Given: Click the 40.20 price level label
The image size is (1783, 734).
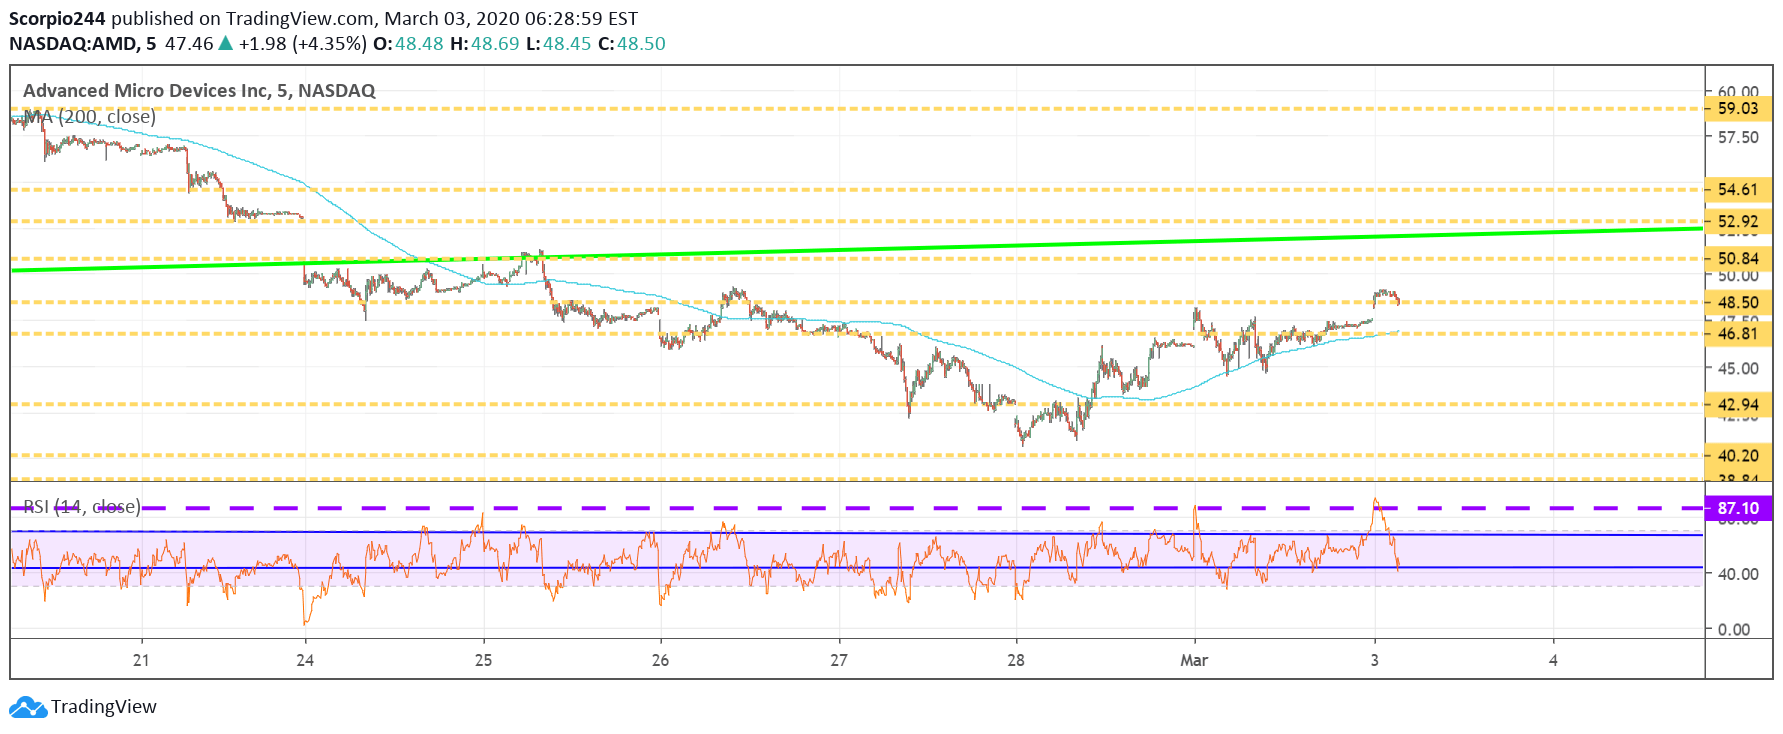Looking at the screenshot, I should [x=1738, y=455].
